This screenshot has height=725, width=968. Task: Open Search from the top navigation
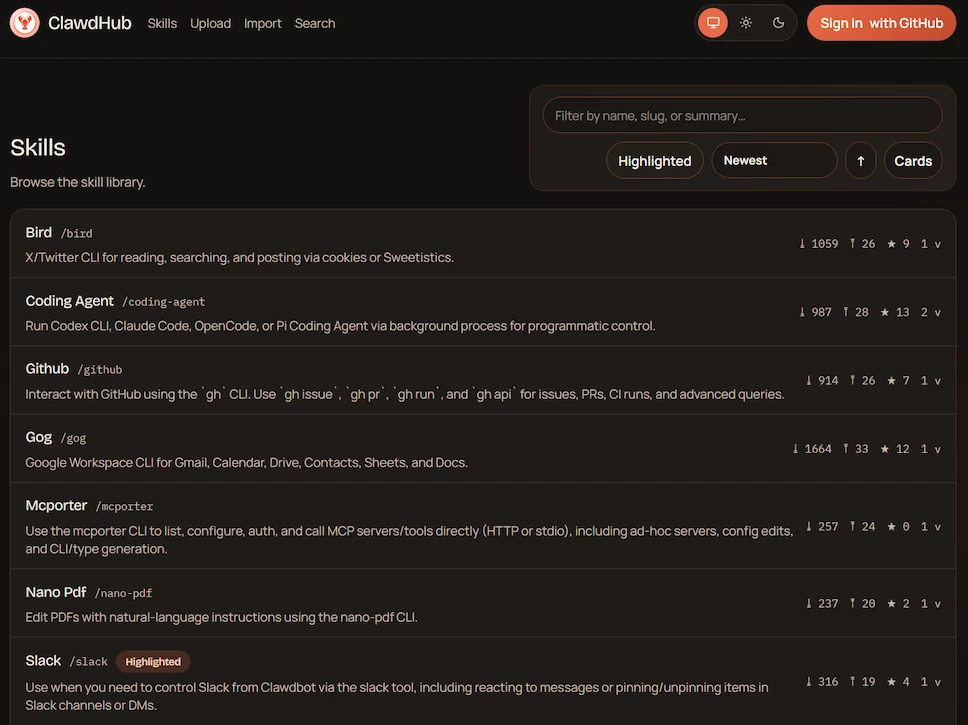coord(315,23)
